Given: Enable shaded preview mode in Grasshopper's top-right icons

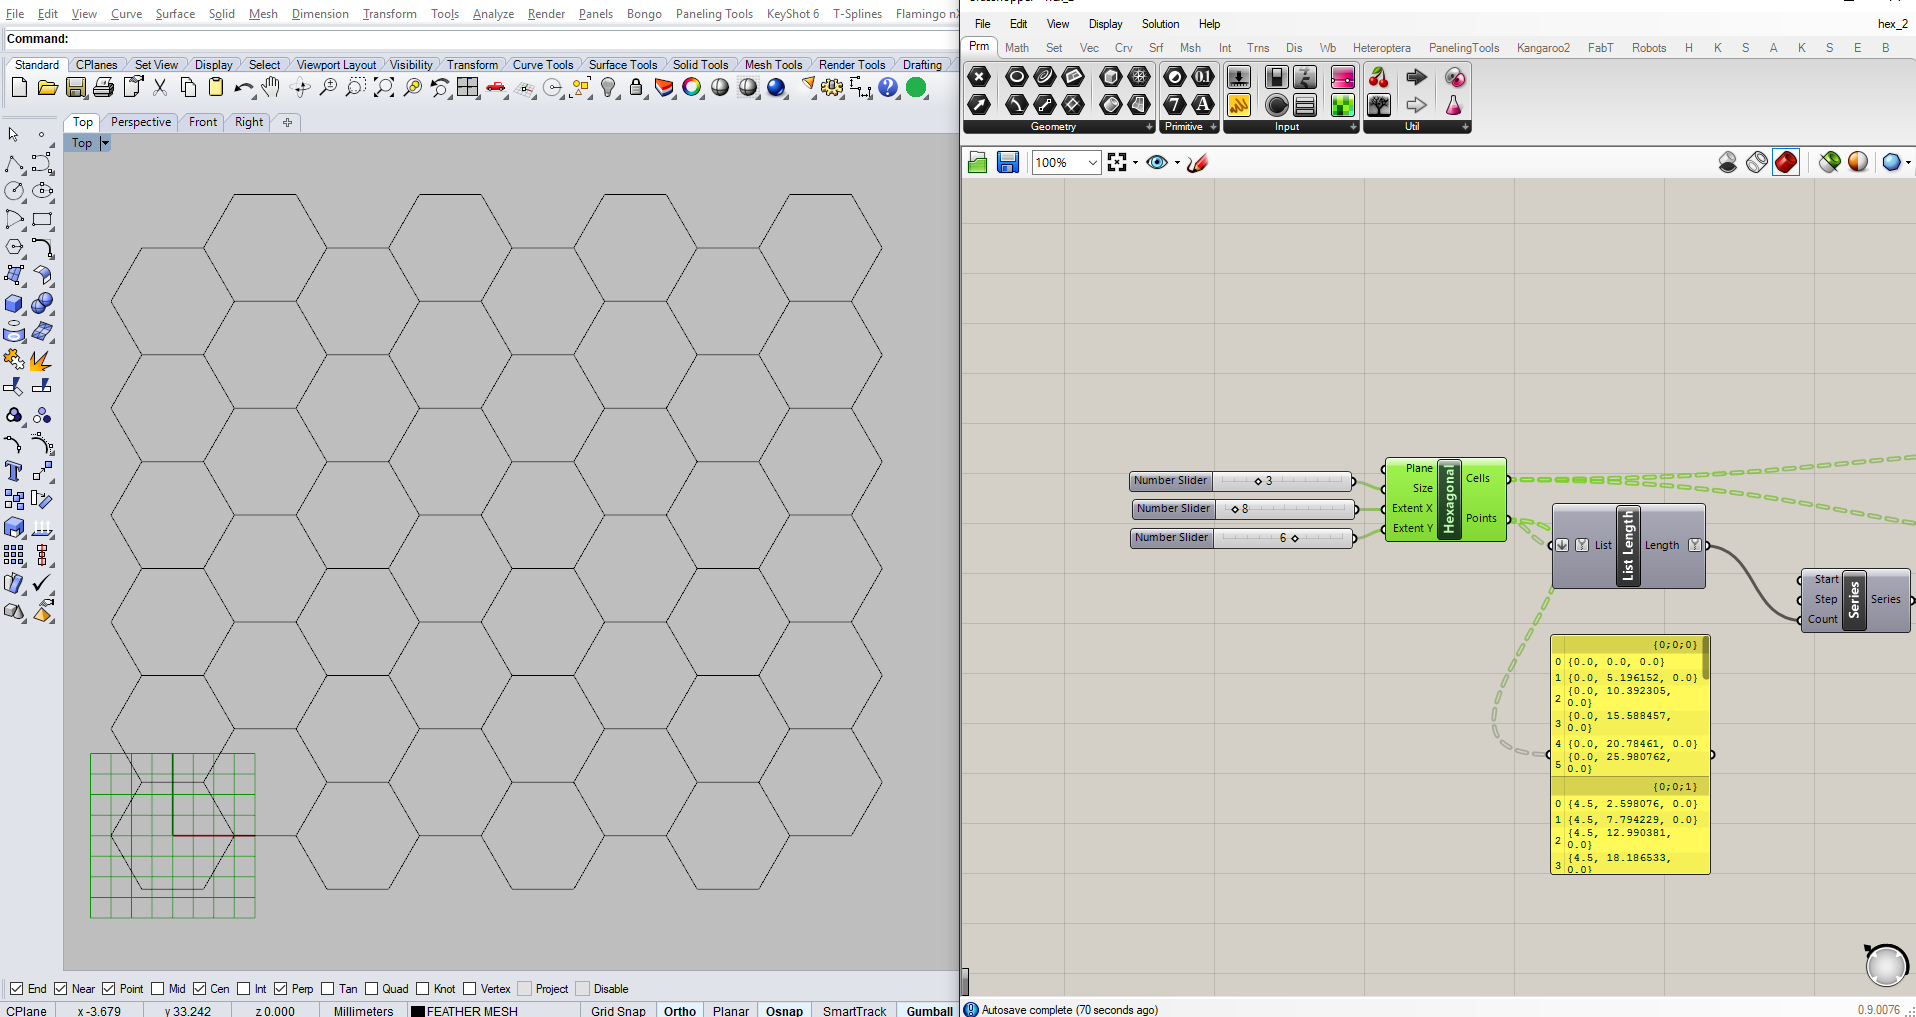Looking at the screenshot, I should pyautogui.click(x=1785, y=161).
